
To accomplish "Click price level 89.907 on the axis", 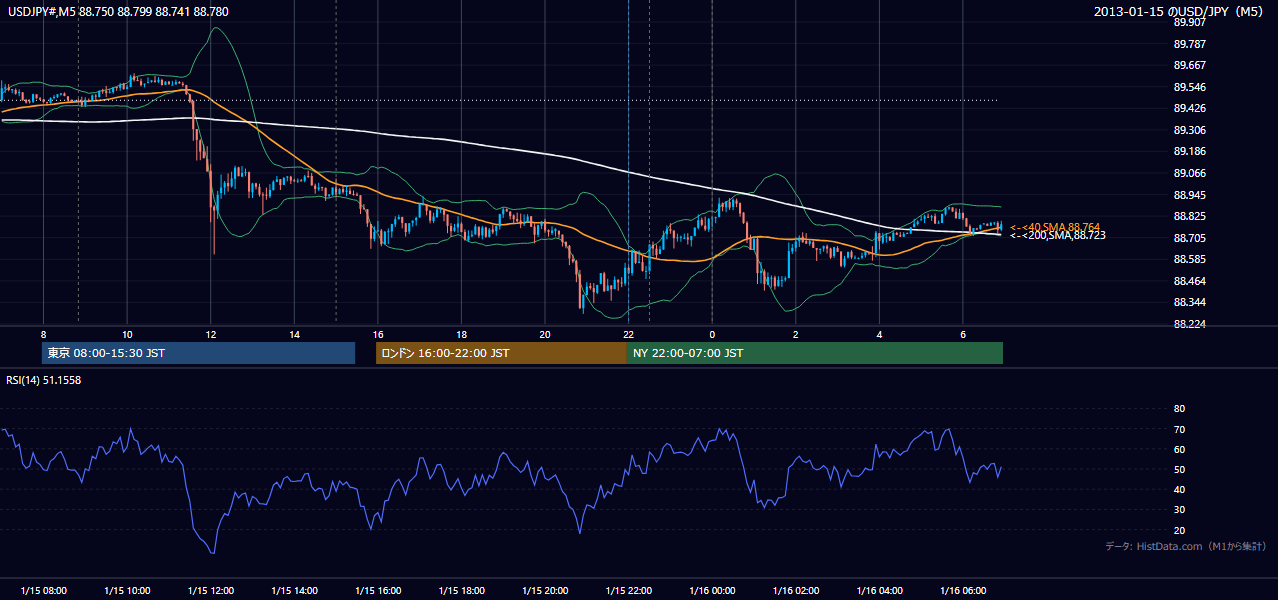I will tap(1188, 22).
